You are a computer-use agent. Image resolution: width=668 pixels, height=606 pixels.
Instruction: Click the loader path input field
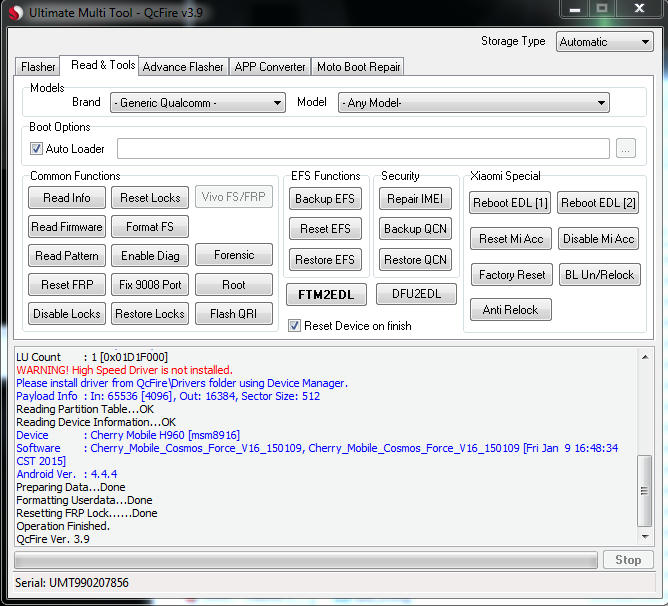(363, 149)
